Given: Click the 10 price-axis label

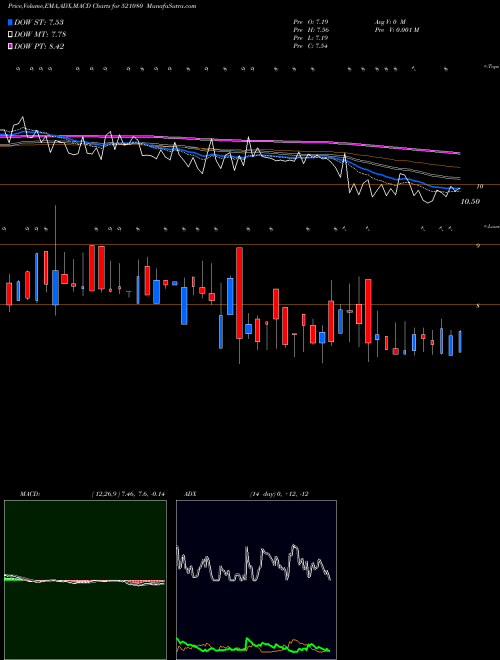Looking at the screenshot, I should click(x=479, y=186).
